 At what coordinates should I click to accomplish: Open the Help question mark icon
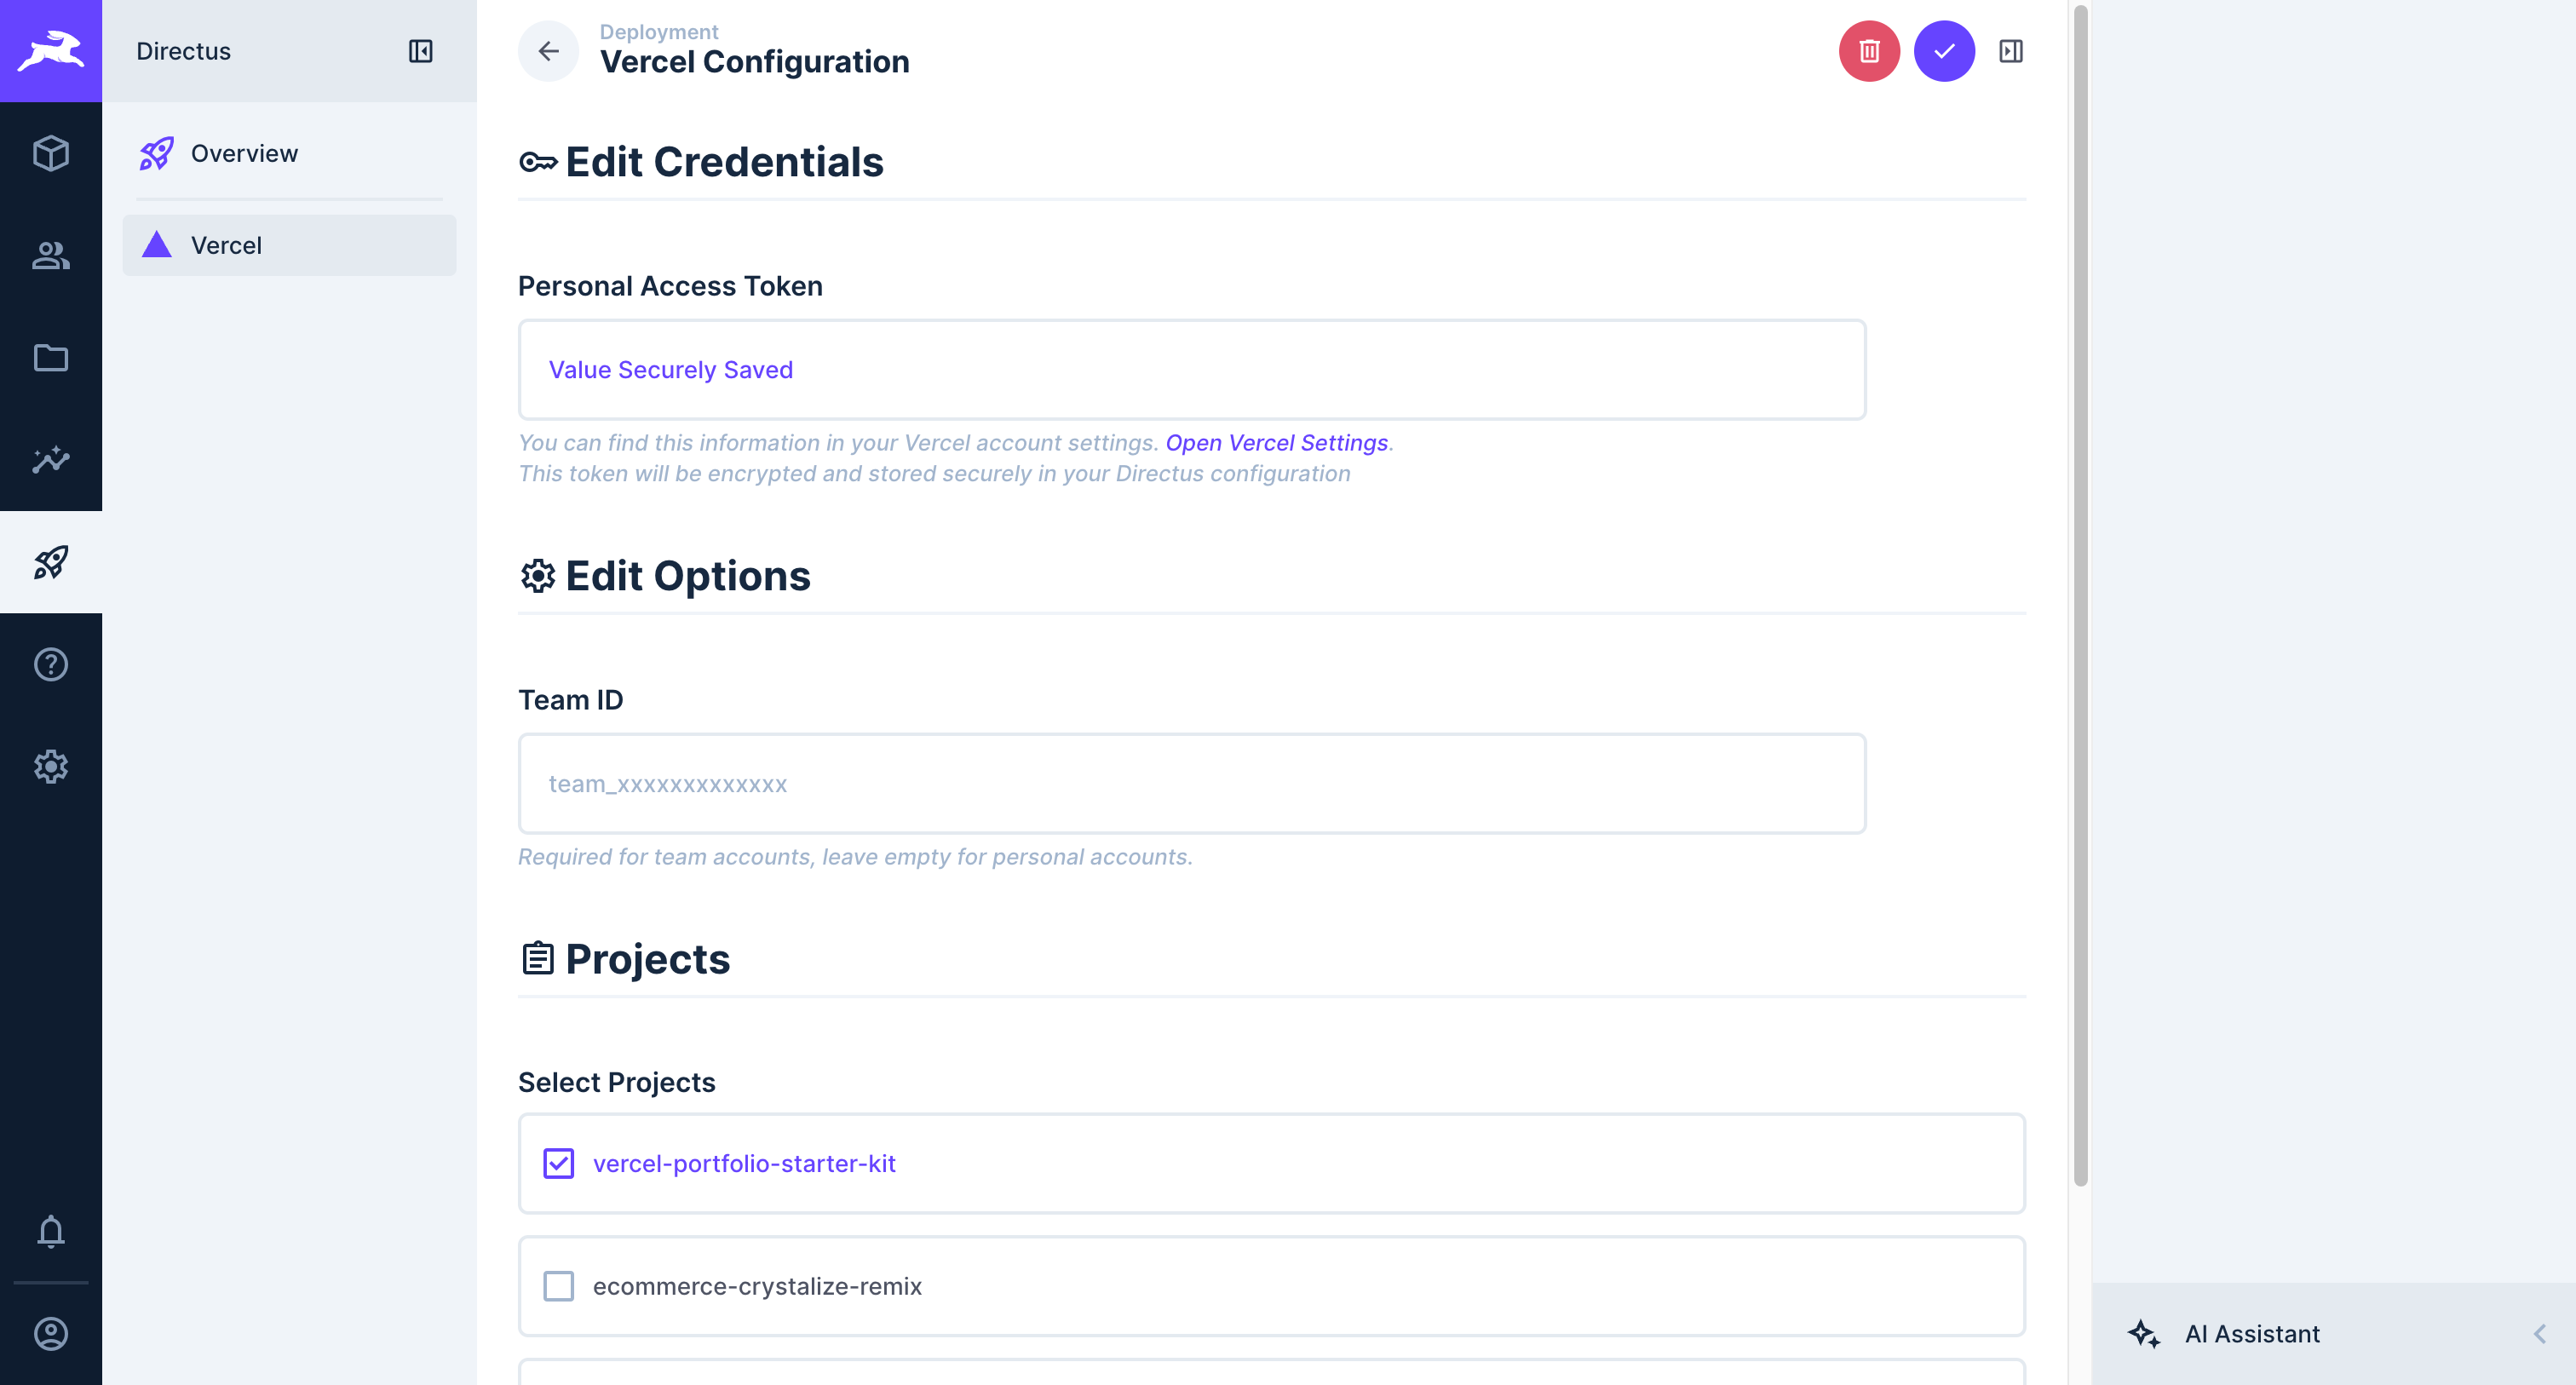(51, 664)
